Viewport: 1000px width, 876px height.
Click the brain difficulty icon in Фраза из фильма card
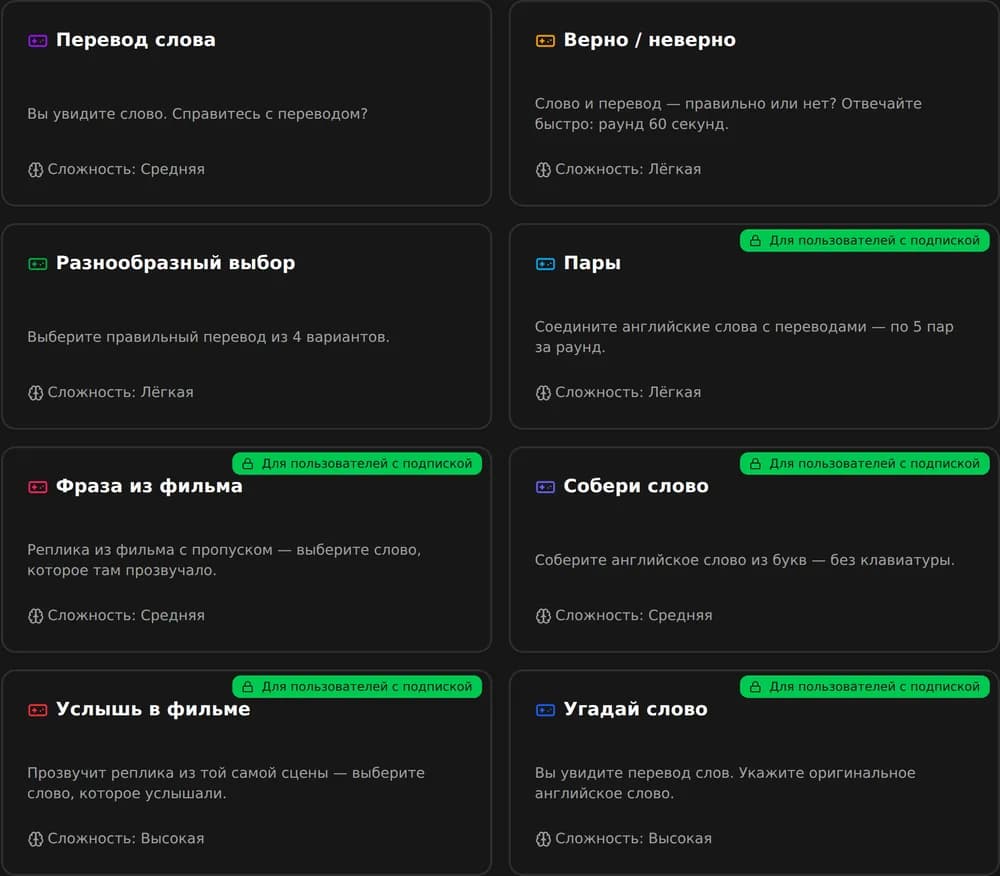pos(36,616)
